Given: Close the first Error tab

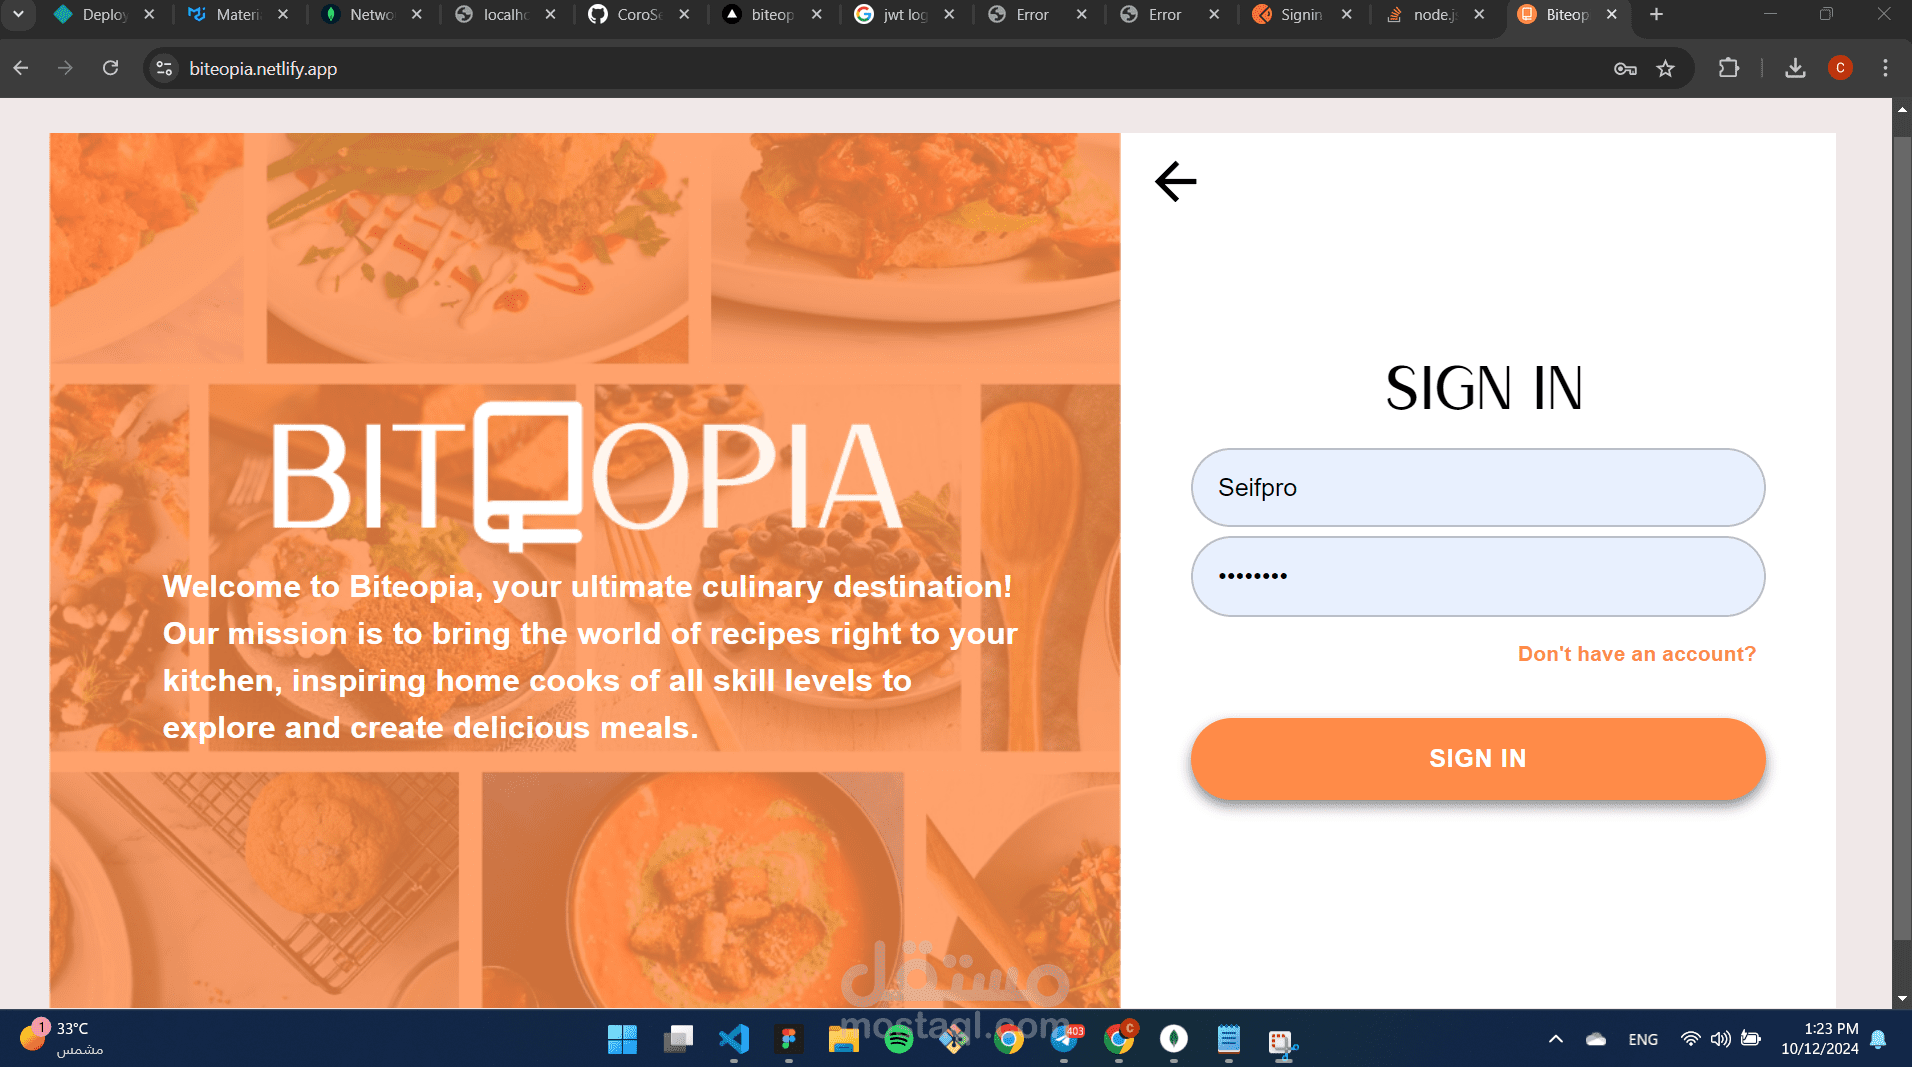Looking at the screenshot, I should pos(1081,14).
